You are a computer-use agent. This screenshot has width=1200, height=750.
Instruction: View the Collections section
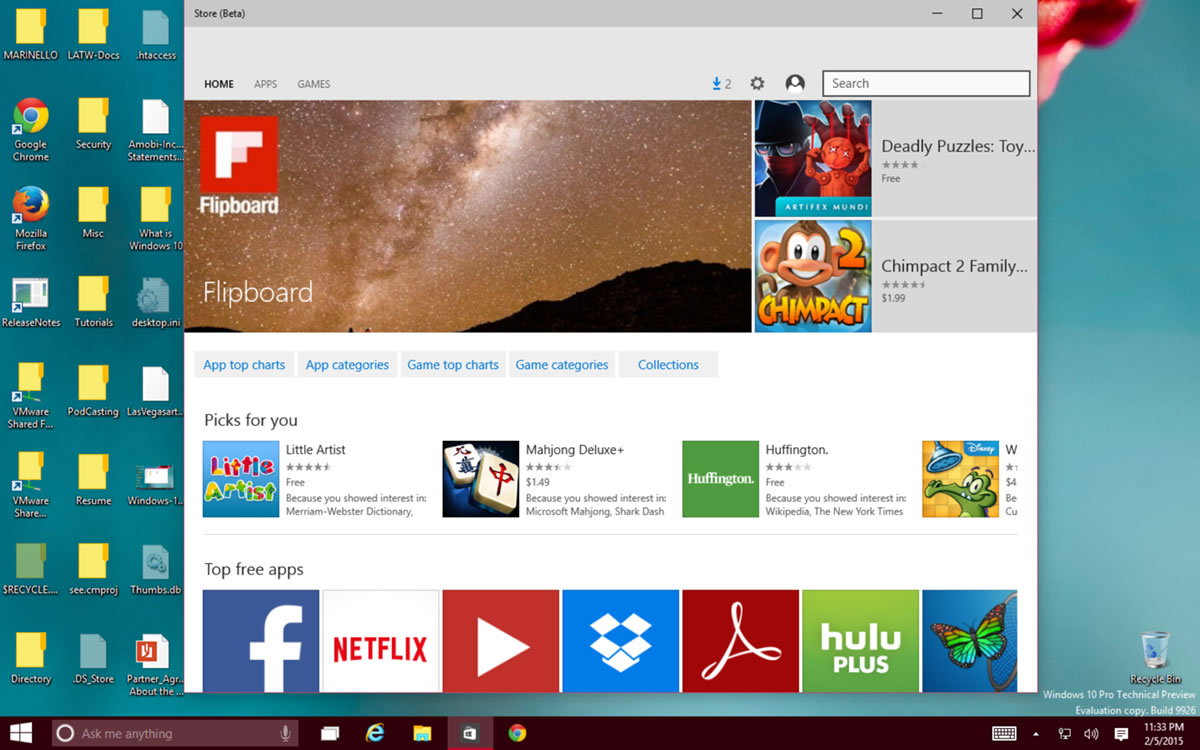[667, 364]
